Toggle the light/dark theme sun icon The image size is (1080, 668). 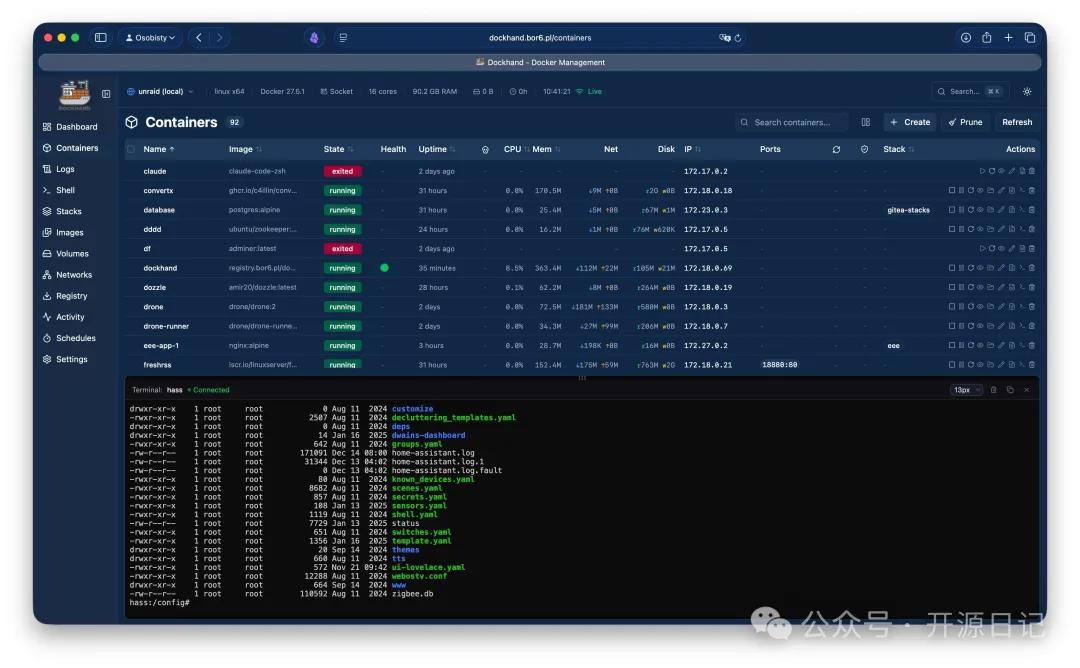pos(1027,92)
